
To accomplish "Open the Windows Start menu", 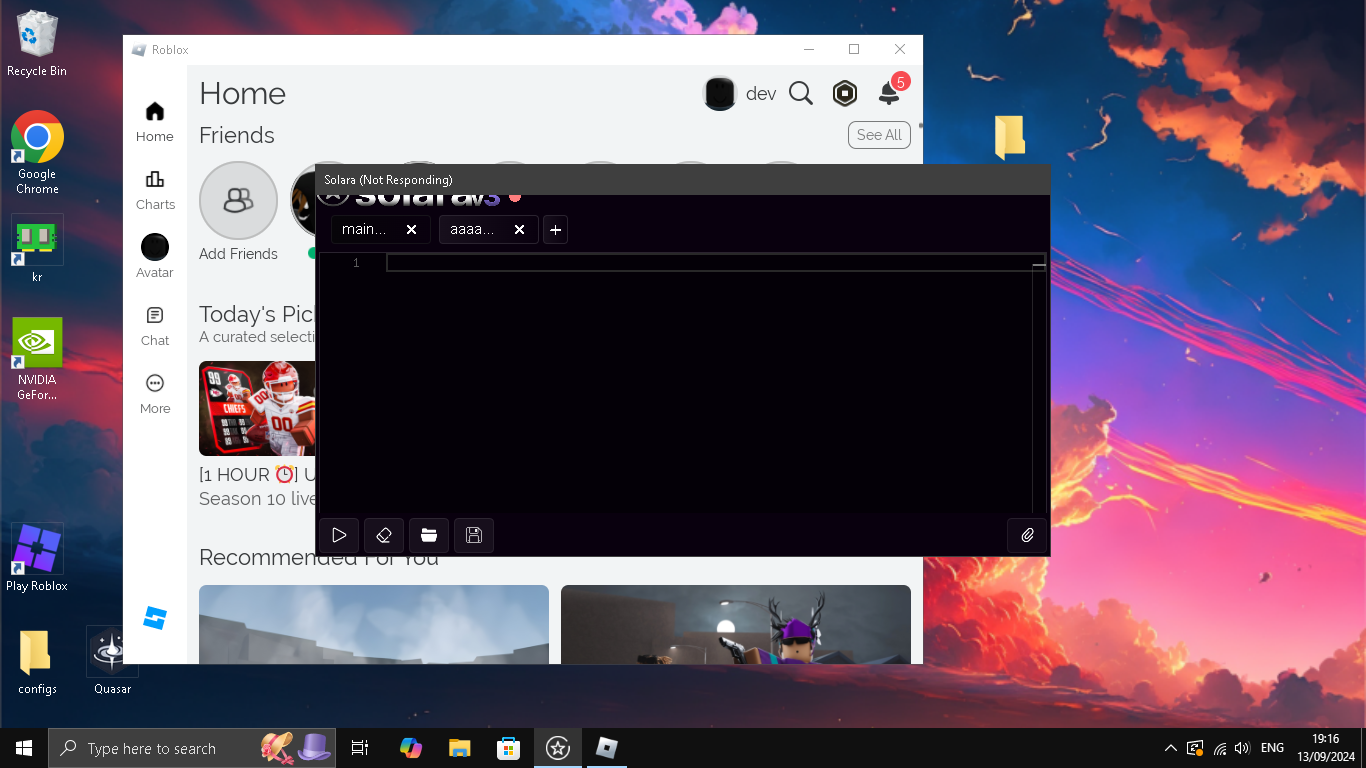I will coord(24,748).
